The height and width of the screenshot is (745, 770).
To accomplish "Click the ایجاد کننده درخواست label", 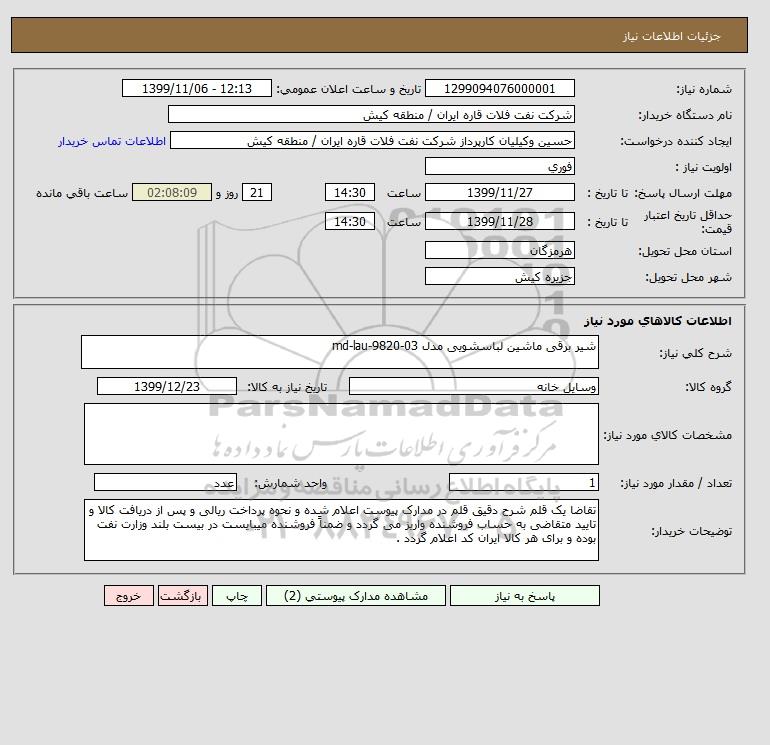I will point(676,141).
